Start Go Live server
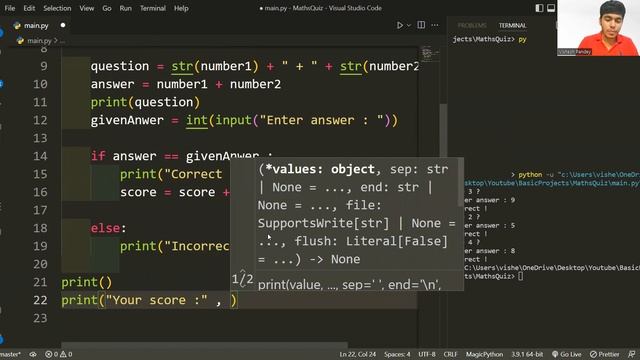This screenshot has width=640, height=360. [566, 354]
